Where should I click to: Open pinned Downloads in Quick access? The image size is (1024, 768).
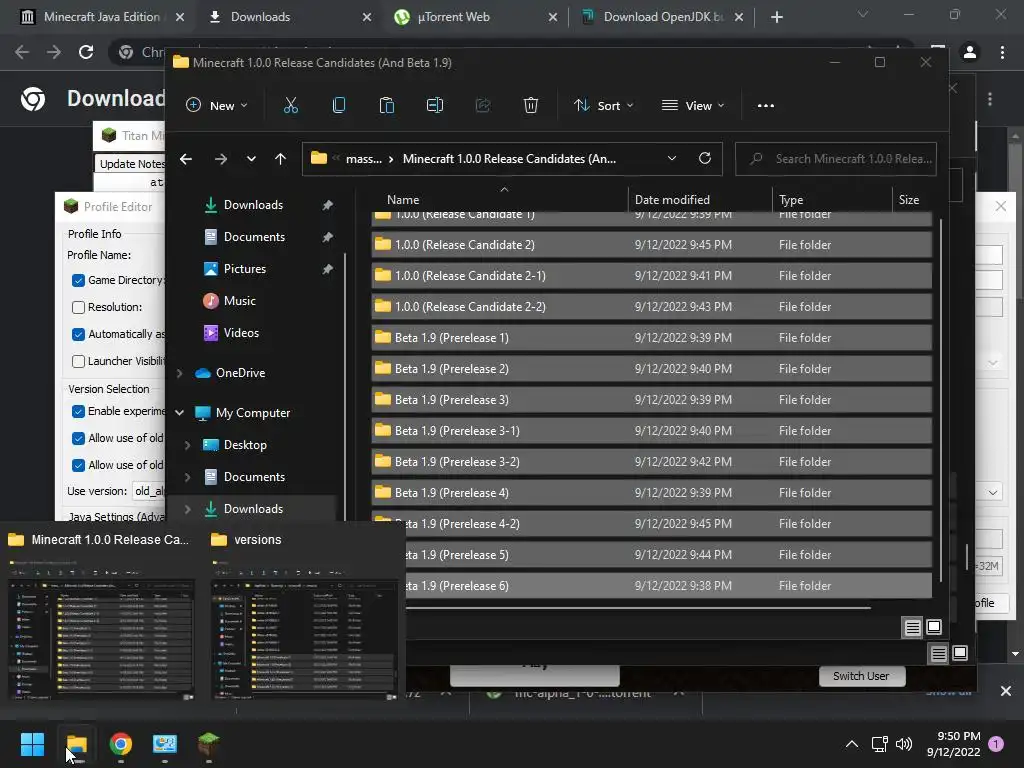pyautogui.click(x=253, y=205)
